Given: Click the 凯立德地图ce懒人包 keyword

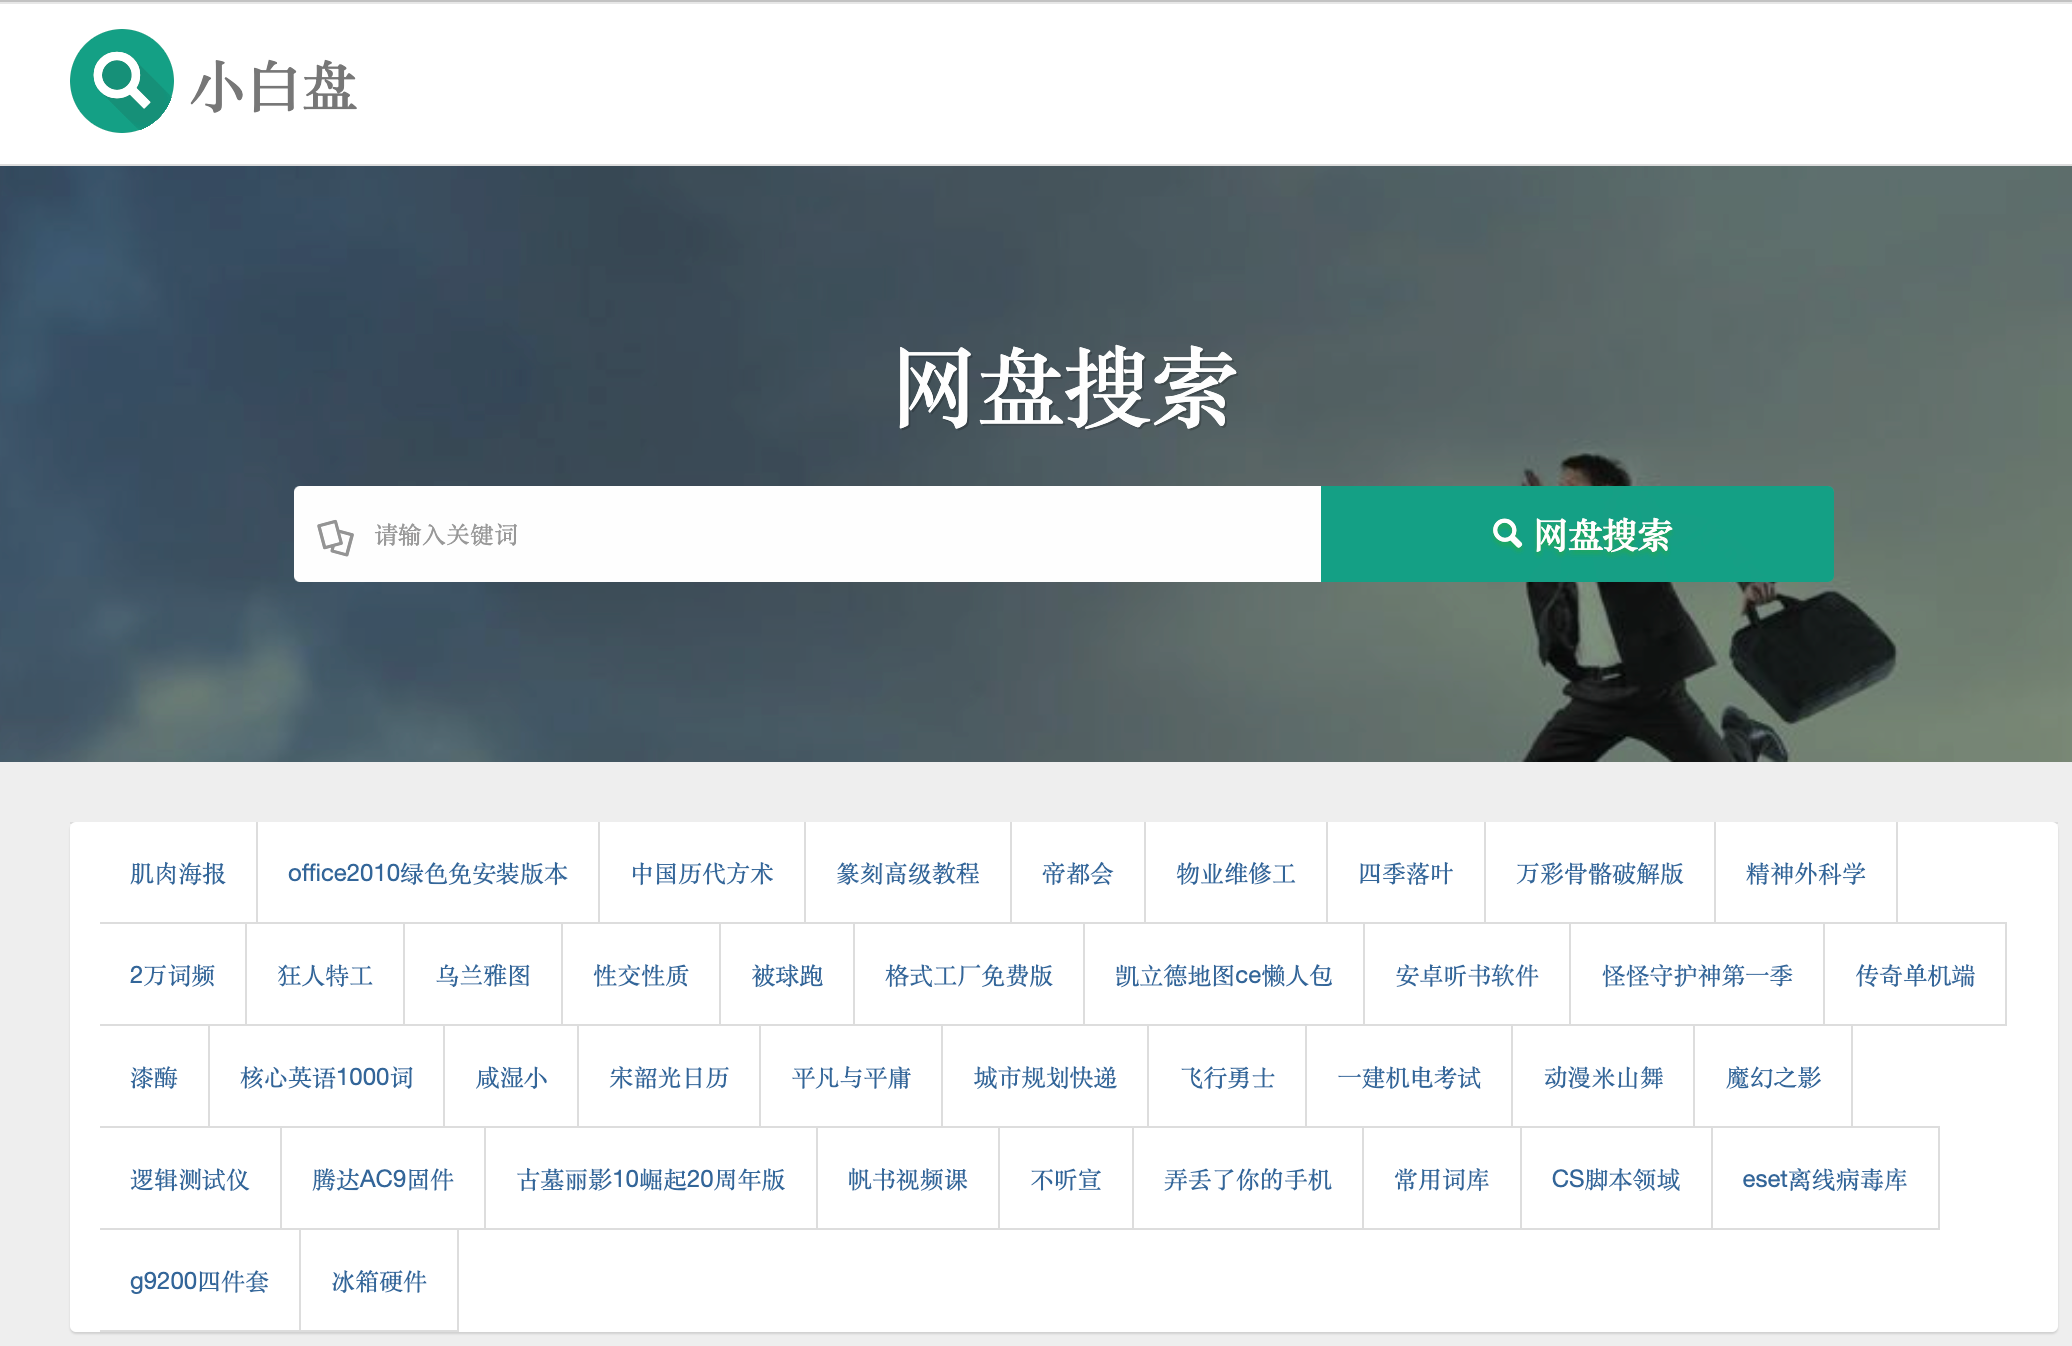Looking at the screenshot, I should pyautogui.click(x=1223, y=975).
